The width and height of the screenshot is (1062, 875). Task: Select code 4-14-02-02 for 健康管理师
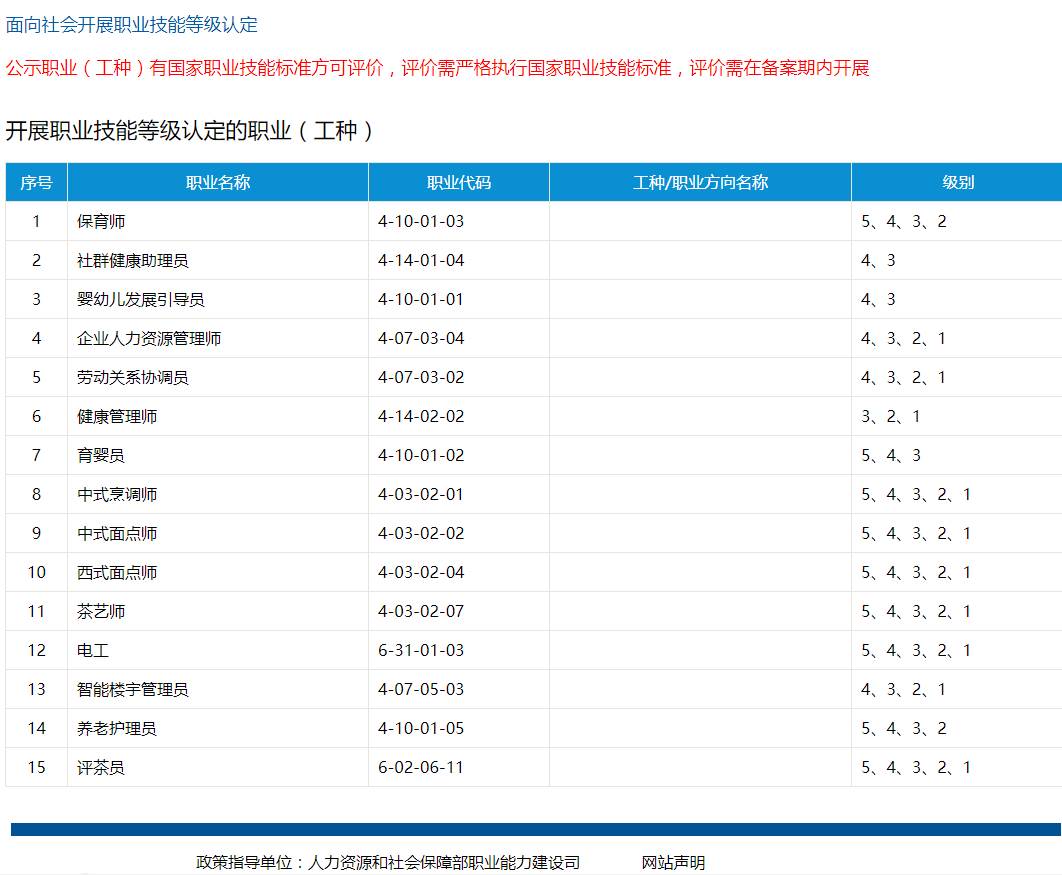point(421,417)
